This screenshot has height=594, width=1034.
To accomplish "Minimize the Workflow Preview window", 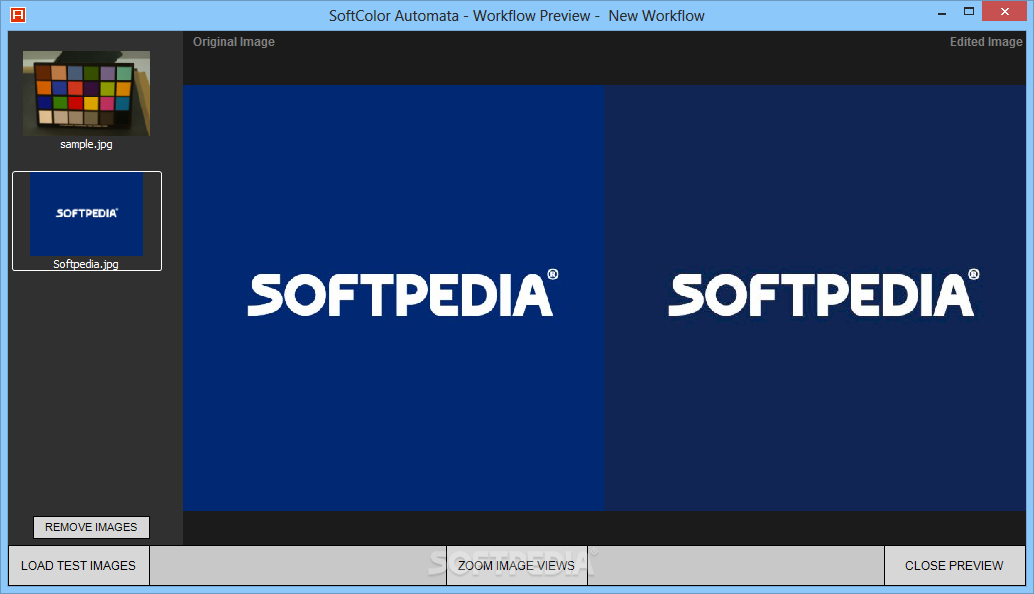I will click(x=942, y=12).
